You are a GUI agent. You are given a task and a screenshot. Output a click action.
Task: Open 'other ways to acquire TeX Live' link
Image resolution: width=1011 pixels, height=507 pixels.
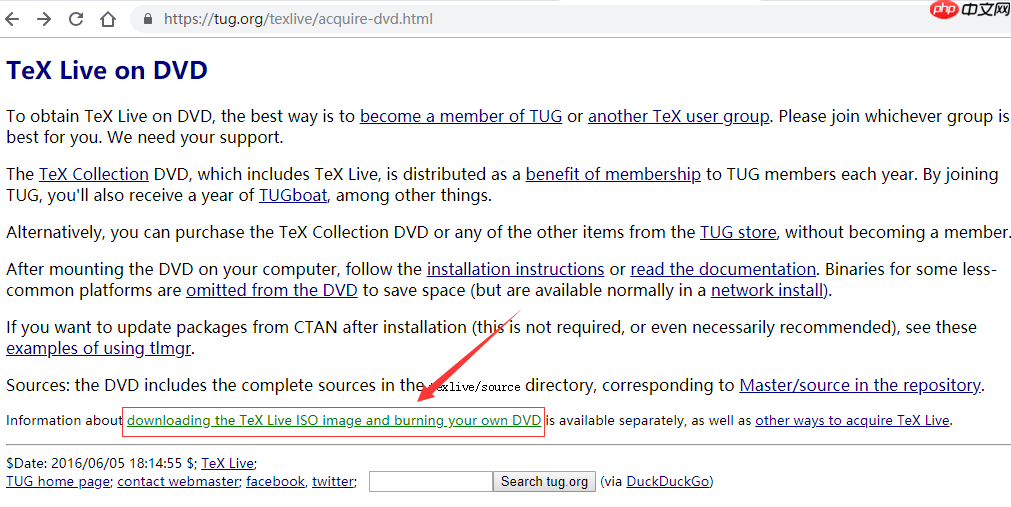[852, 421]
